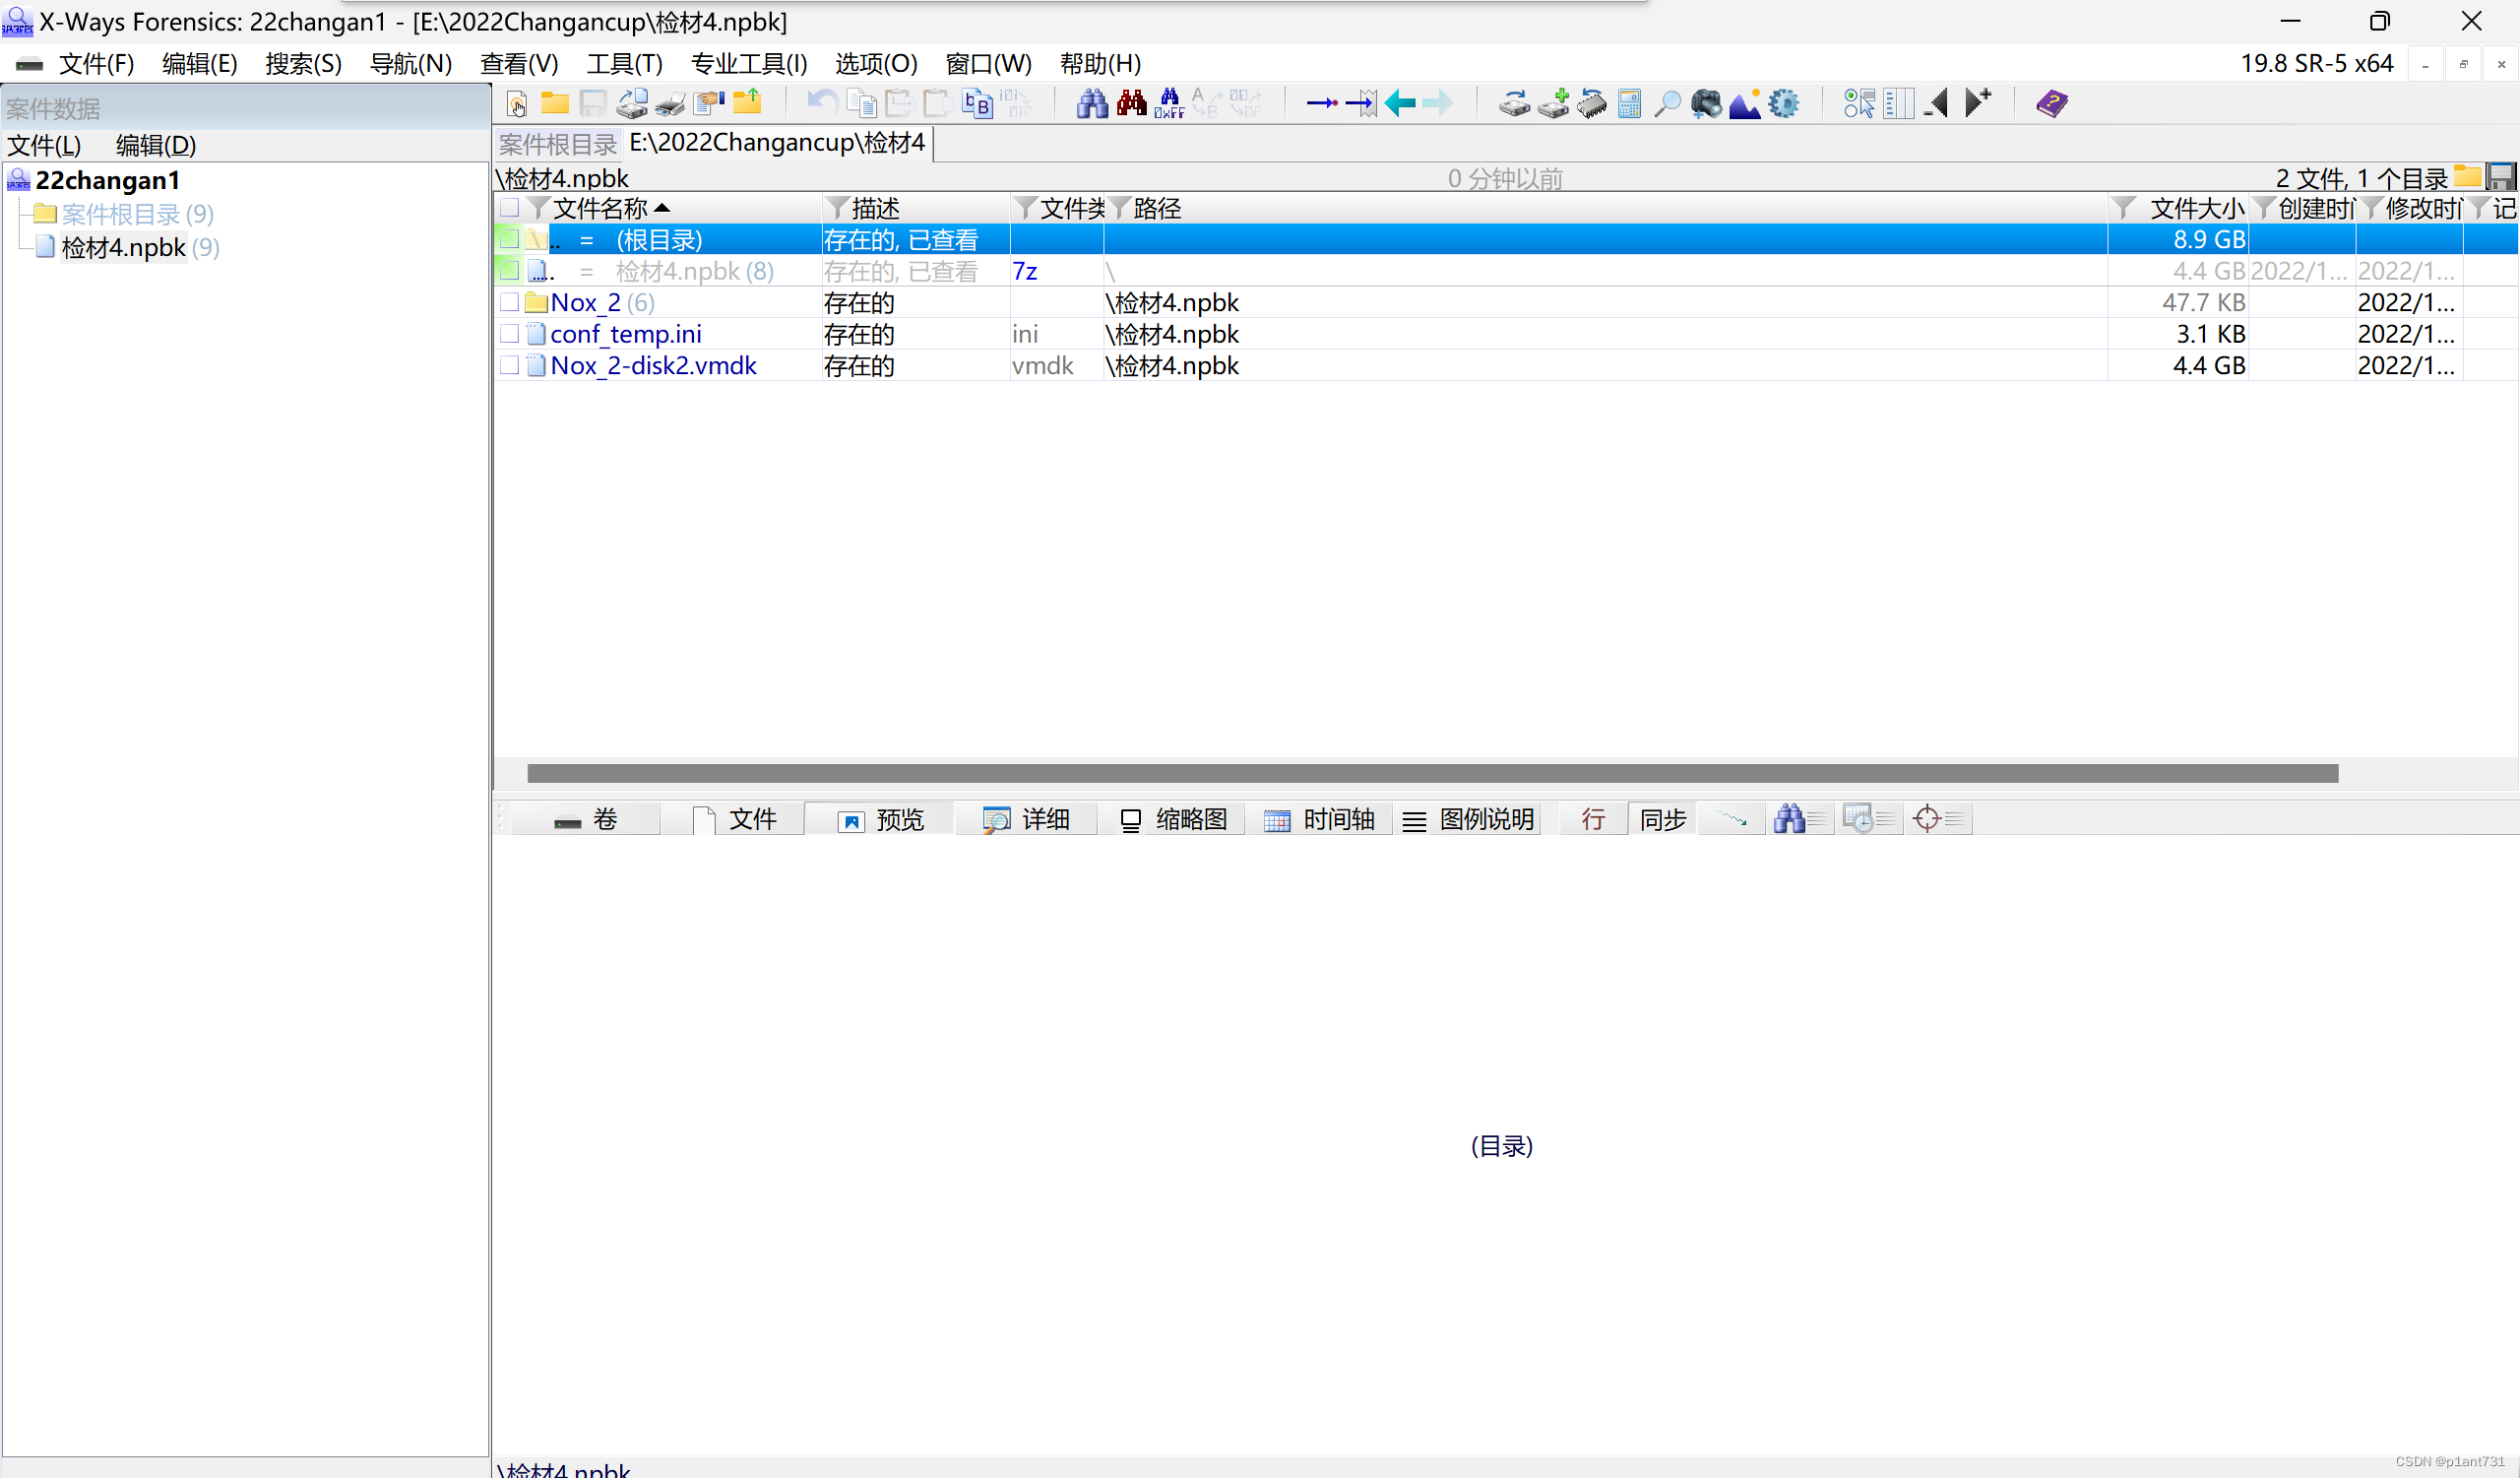Viewport: 2520px width, 1478px height.
Task: Switch to the 预览 tab
Action: tap(880, 819)
